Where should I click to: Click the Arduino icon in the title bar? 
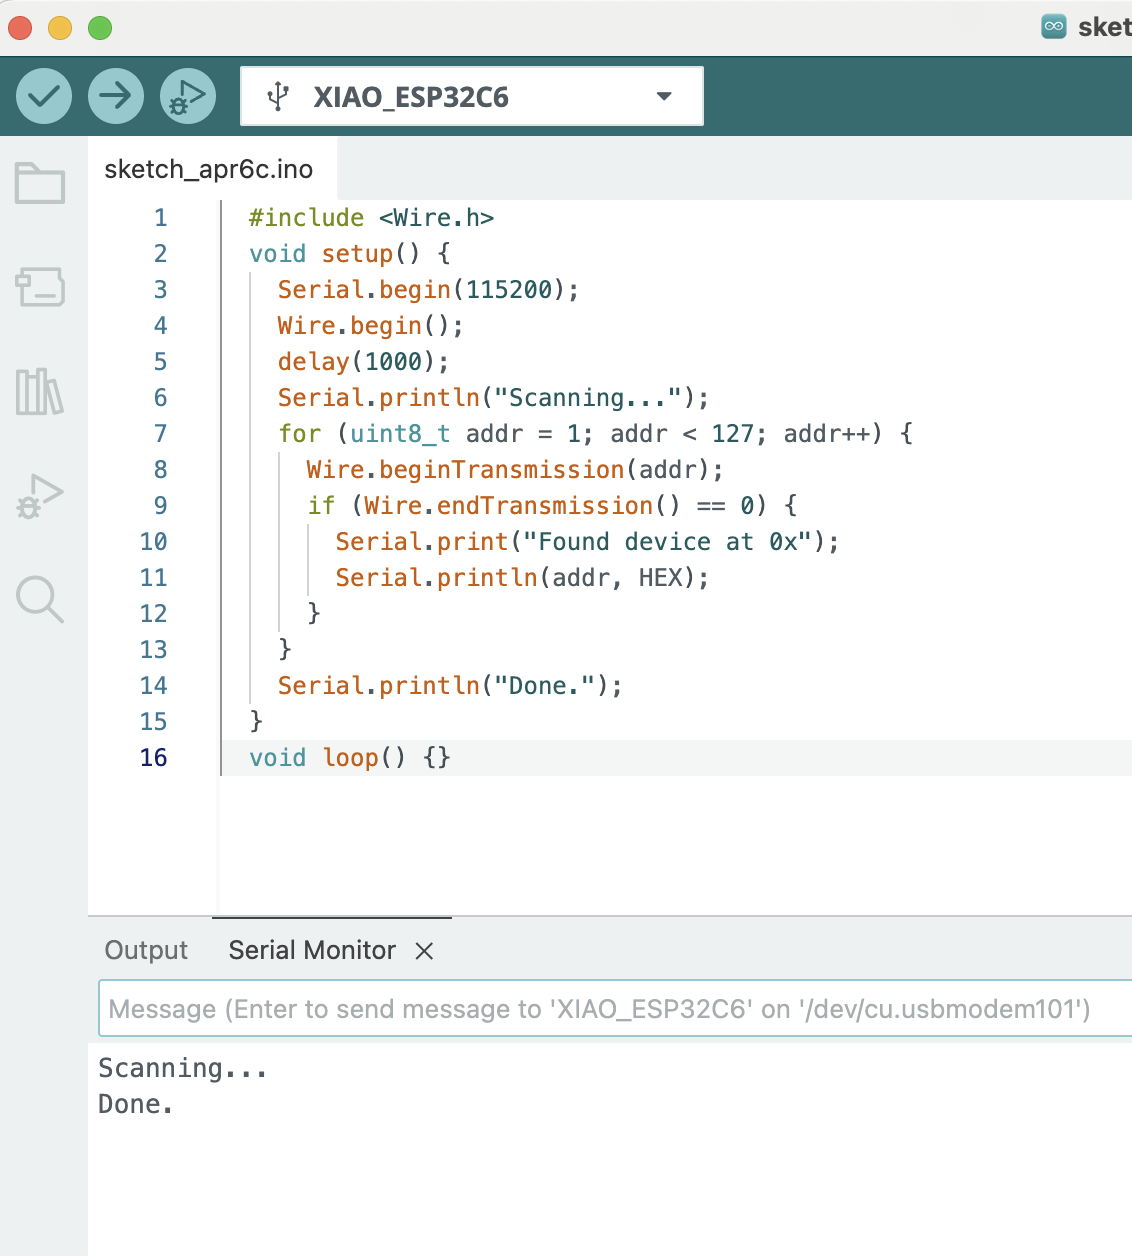coord(1054,27)
